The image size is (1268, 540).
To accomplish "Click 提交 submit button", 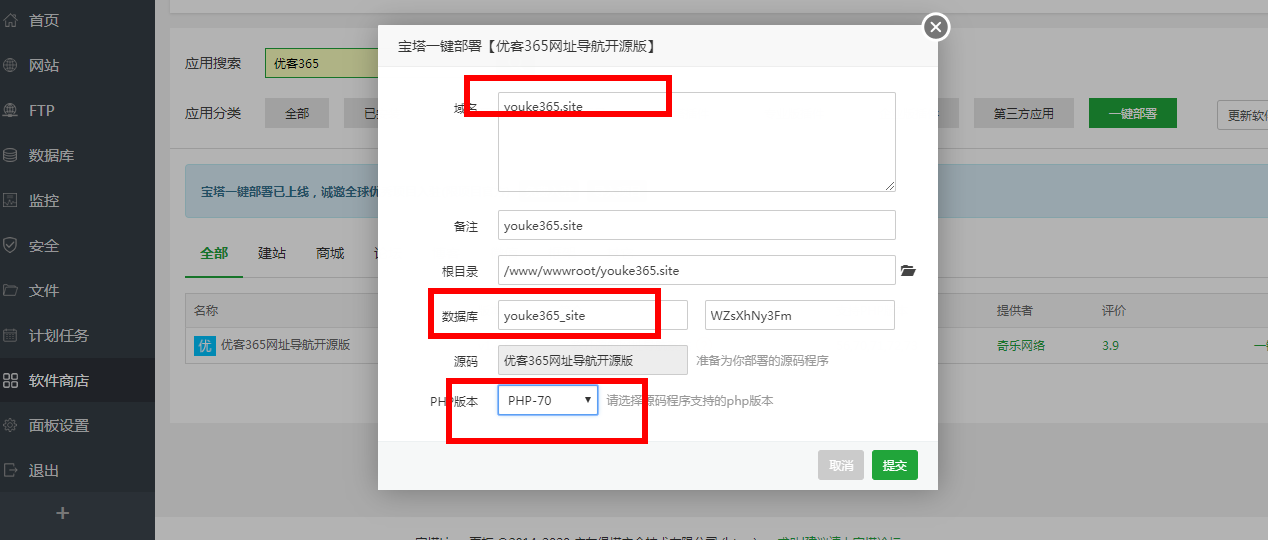I will click(895, 465).
